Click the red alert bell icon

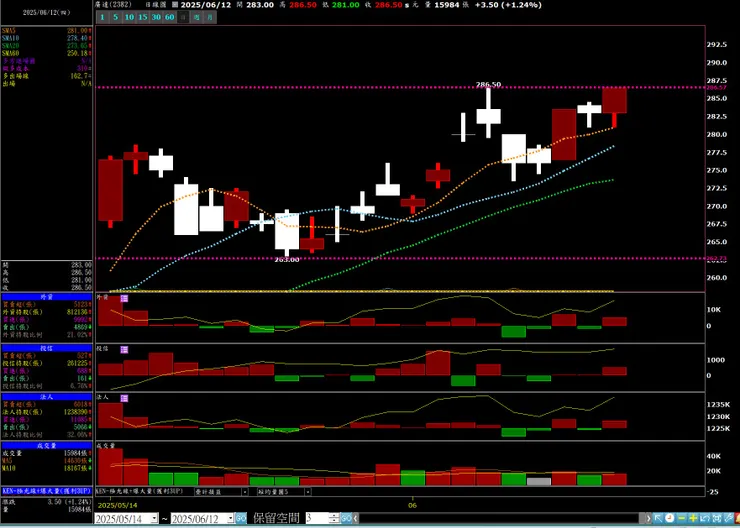[737, 518]
